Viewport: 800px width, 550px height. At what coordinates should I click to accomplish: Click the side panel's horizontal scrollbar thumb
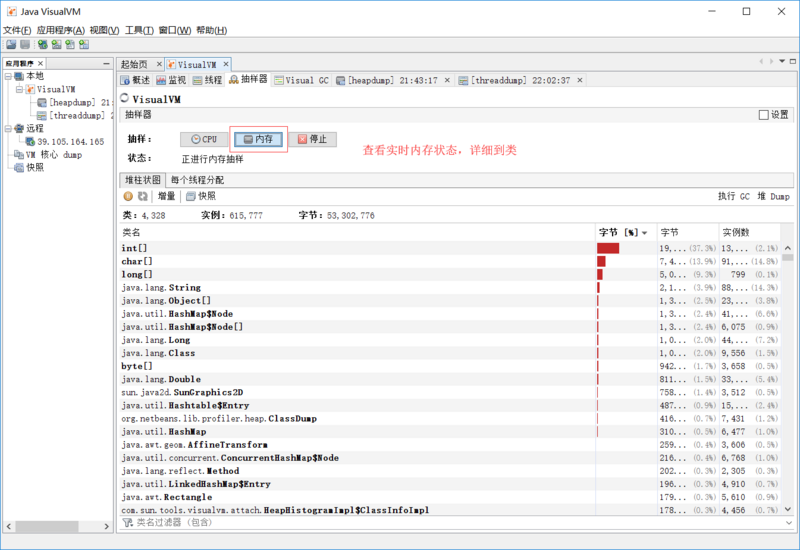point(46,526)
